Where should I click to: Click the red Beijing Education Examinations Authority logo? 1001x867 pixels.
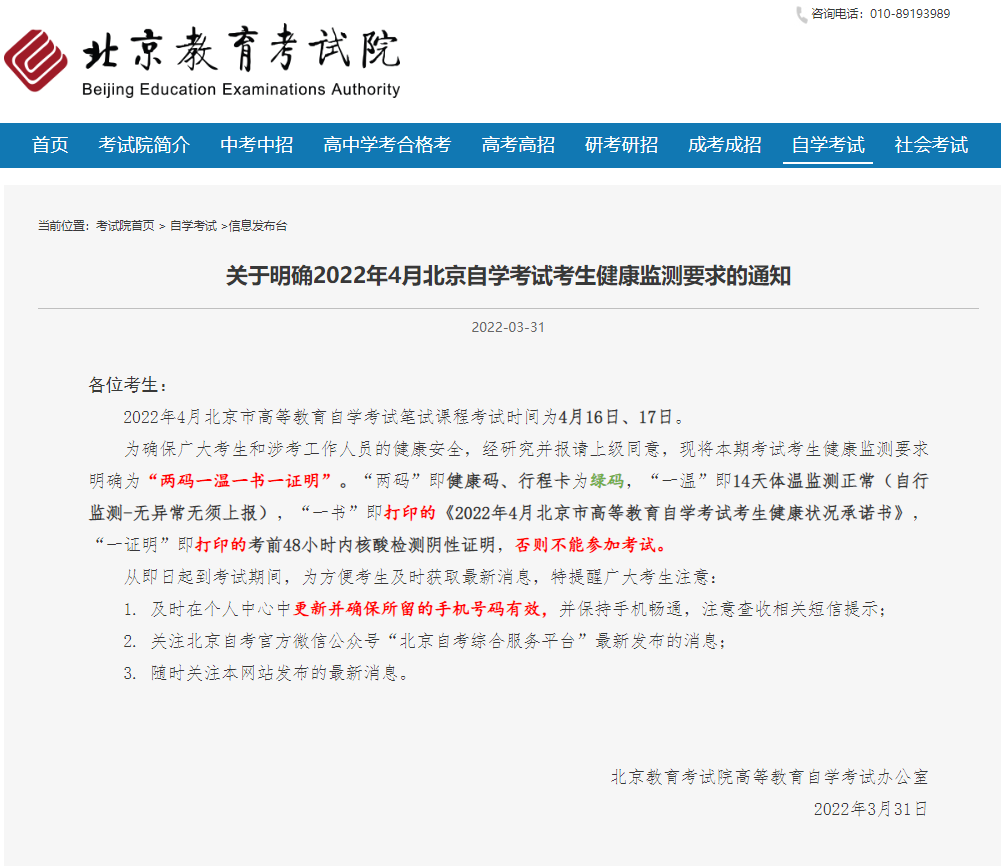(36, 60)
